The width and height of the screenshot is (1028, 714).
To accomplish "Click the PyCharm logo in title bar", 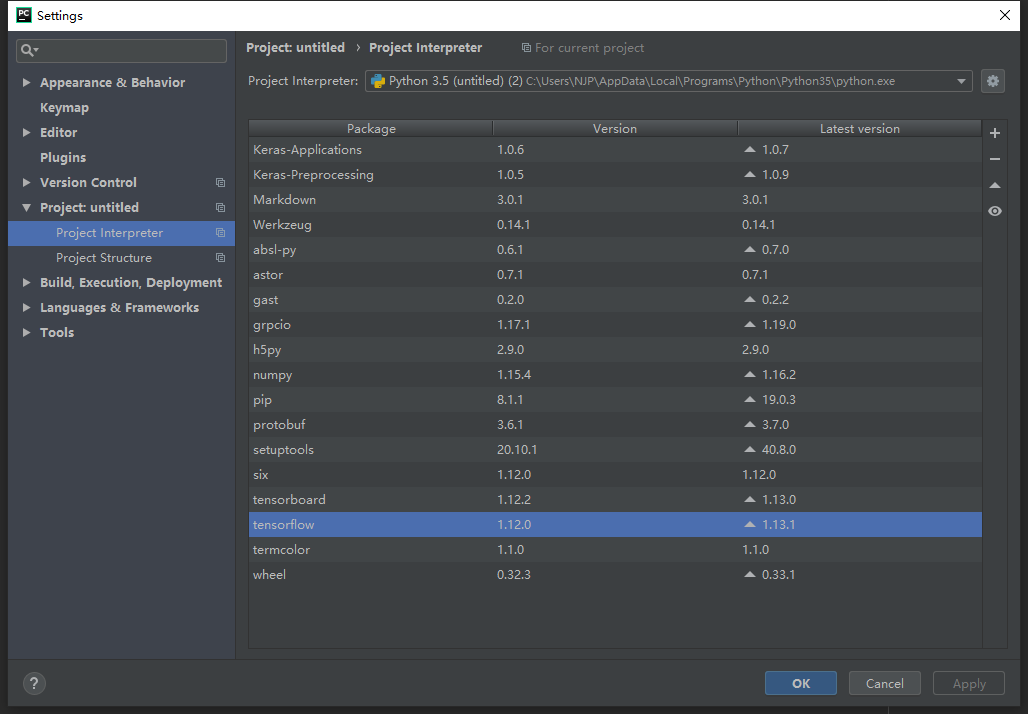I will pos(24,15).
